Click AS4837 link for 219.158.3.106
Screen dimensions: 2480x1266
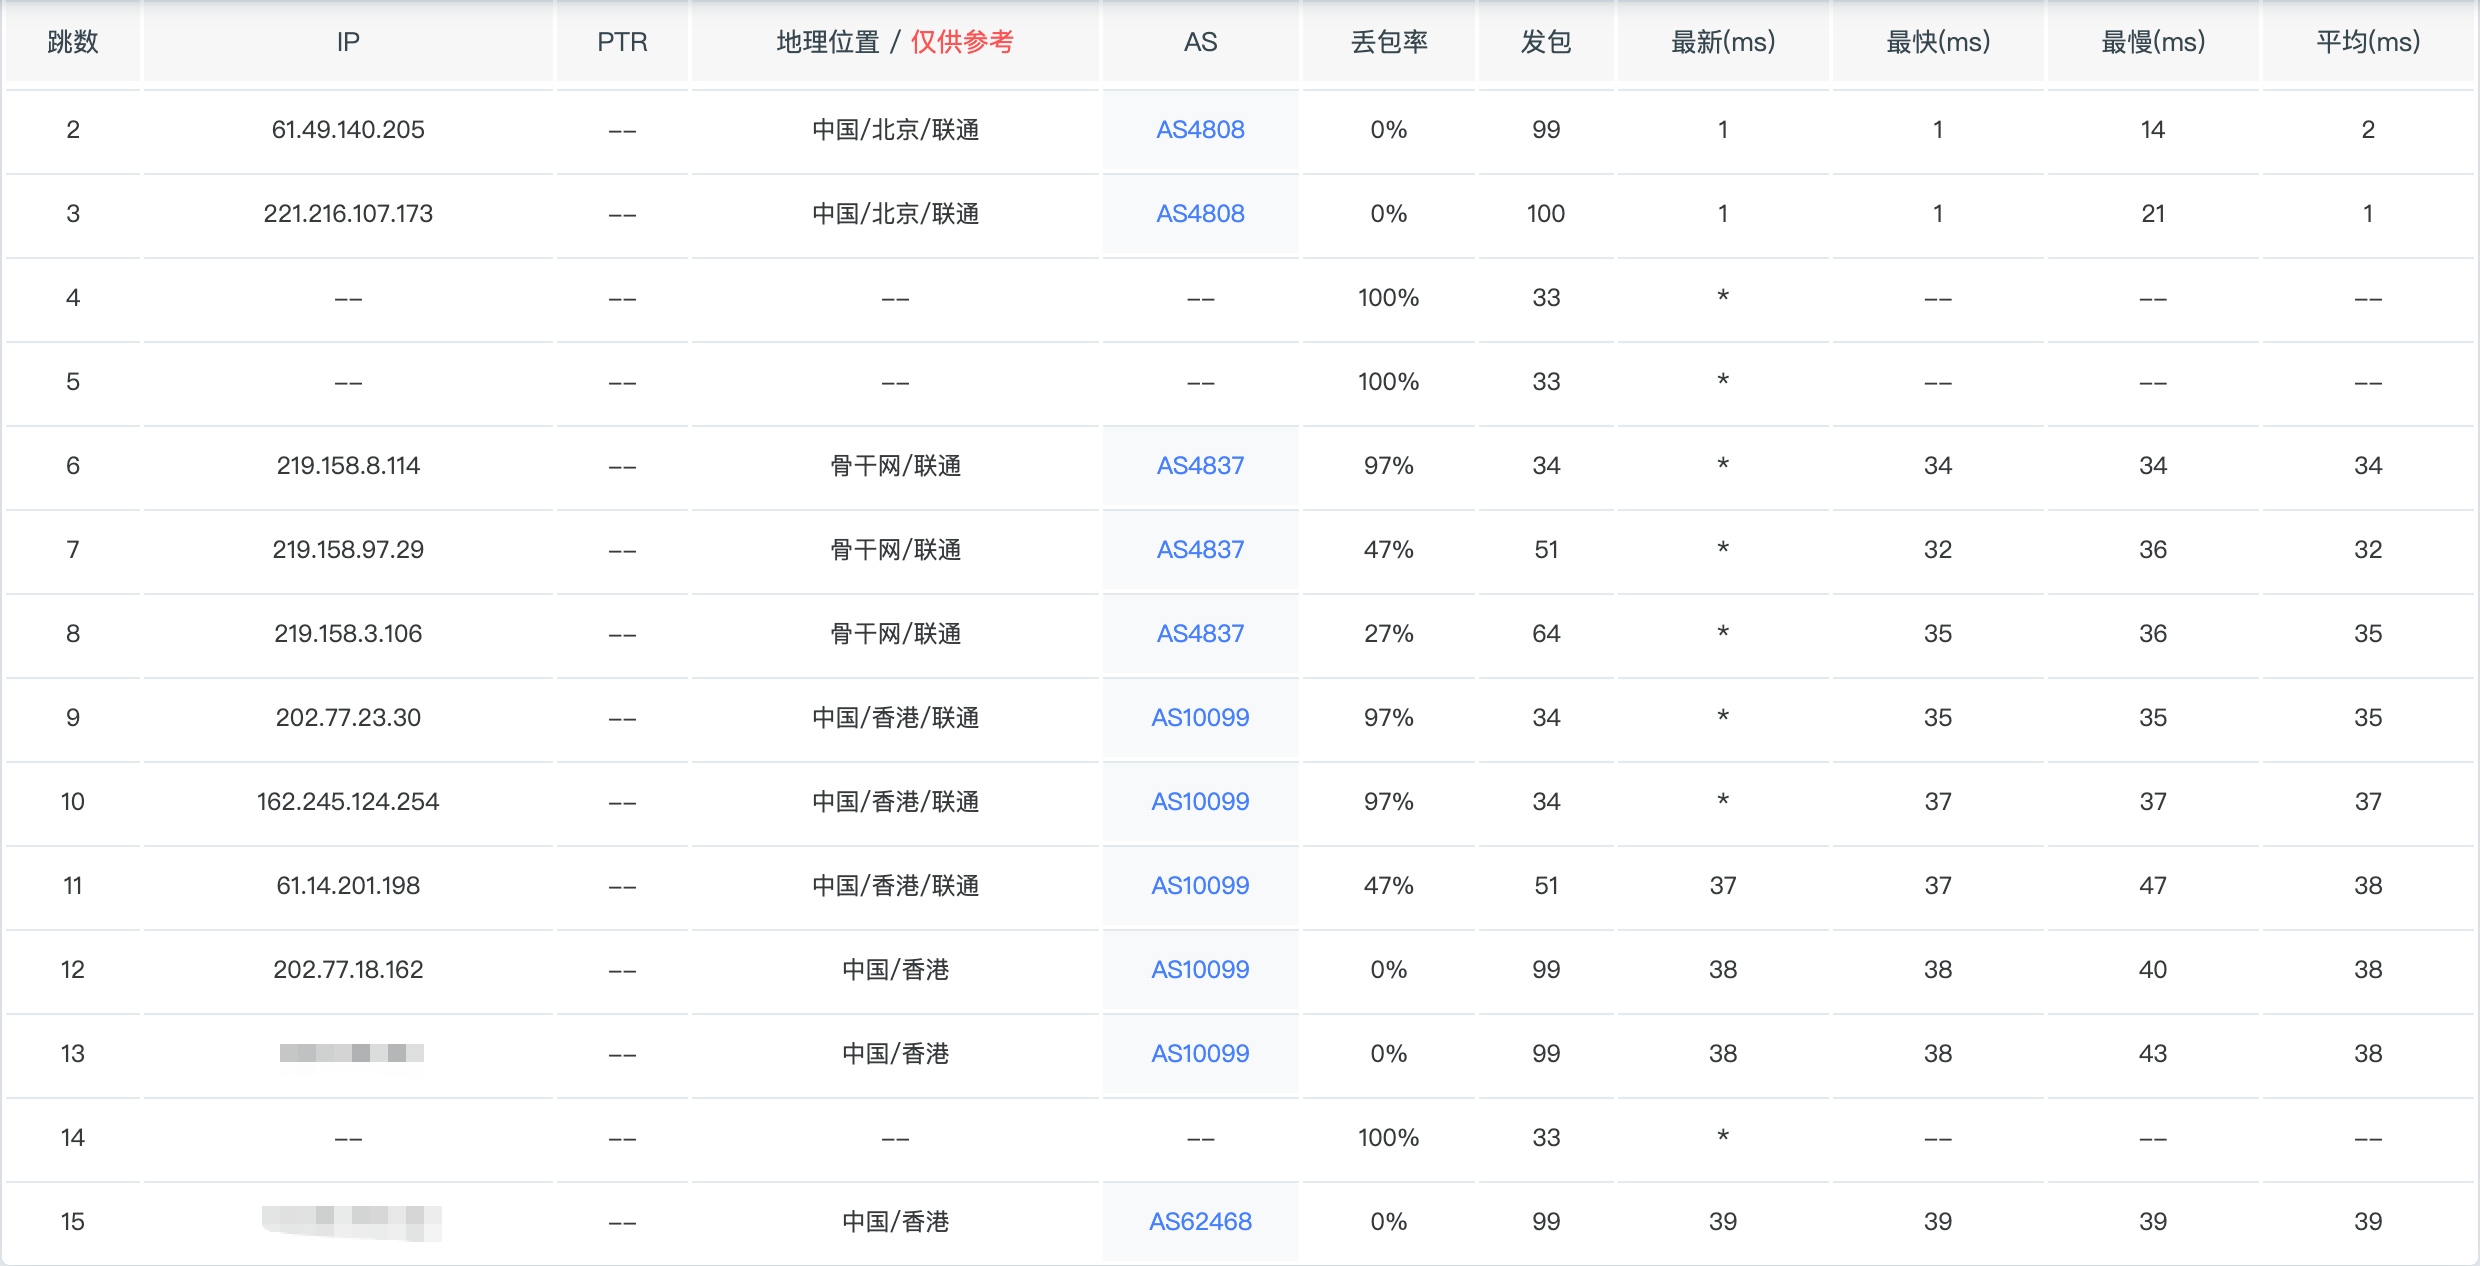click(x=1200, y=634)
